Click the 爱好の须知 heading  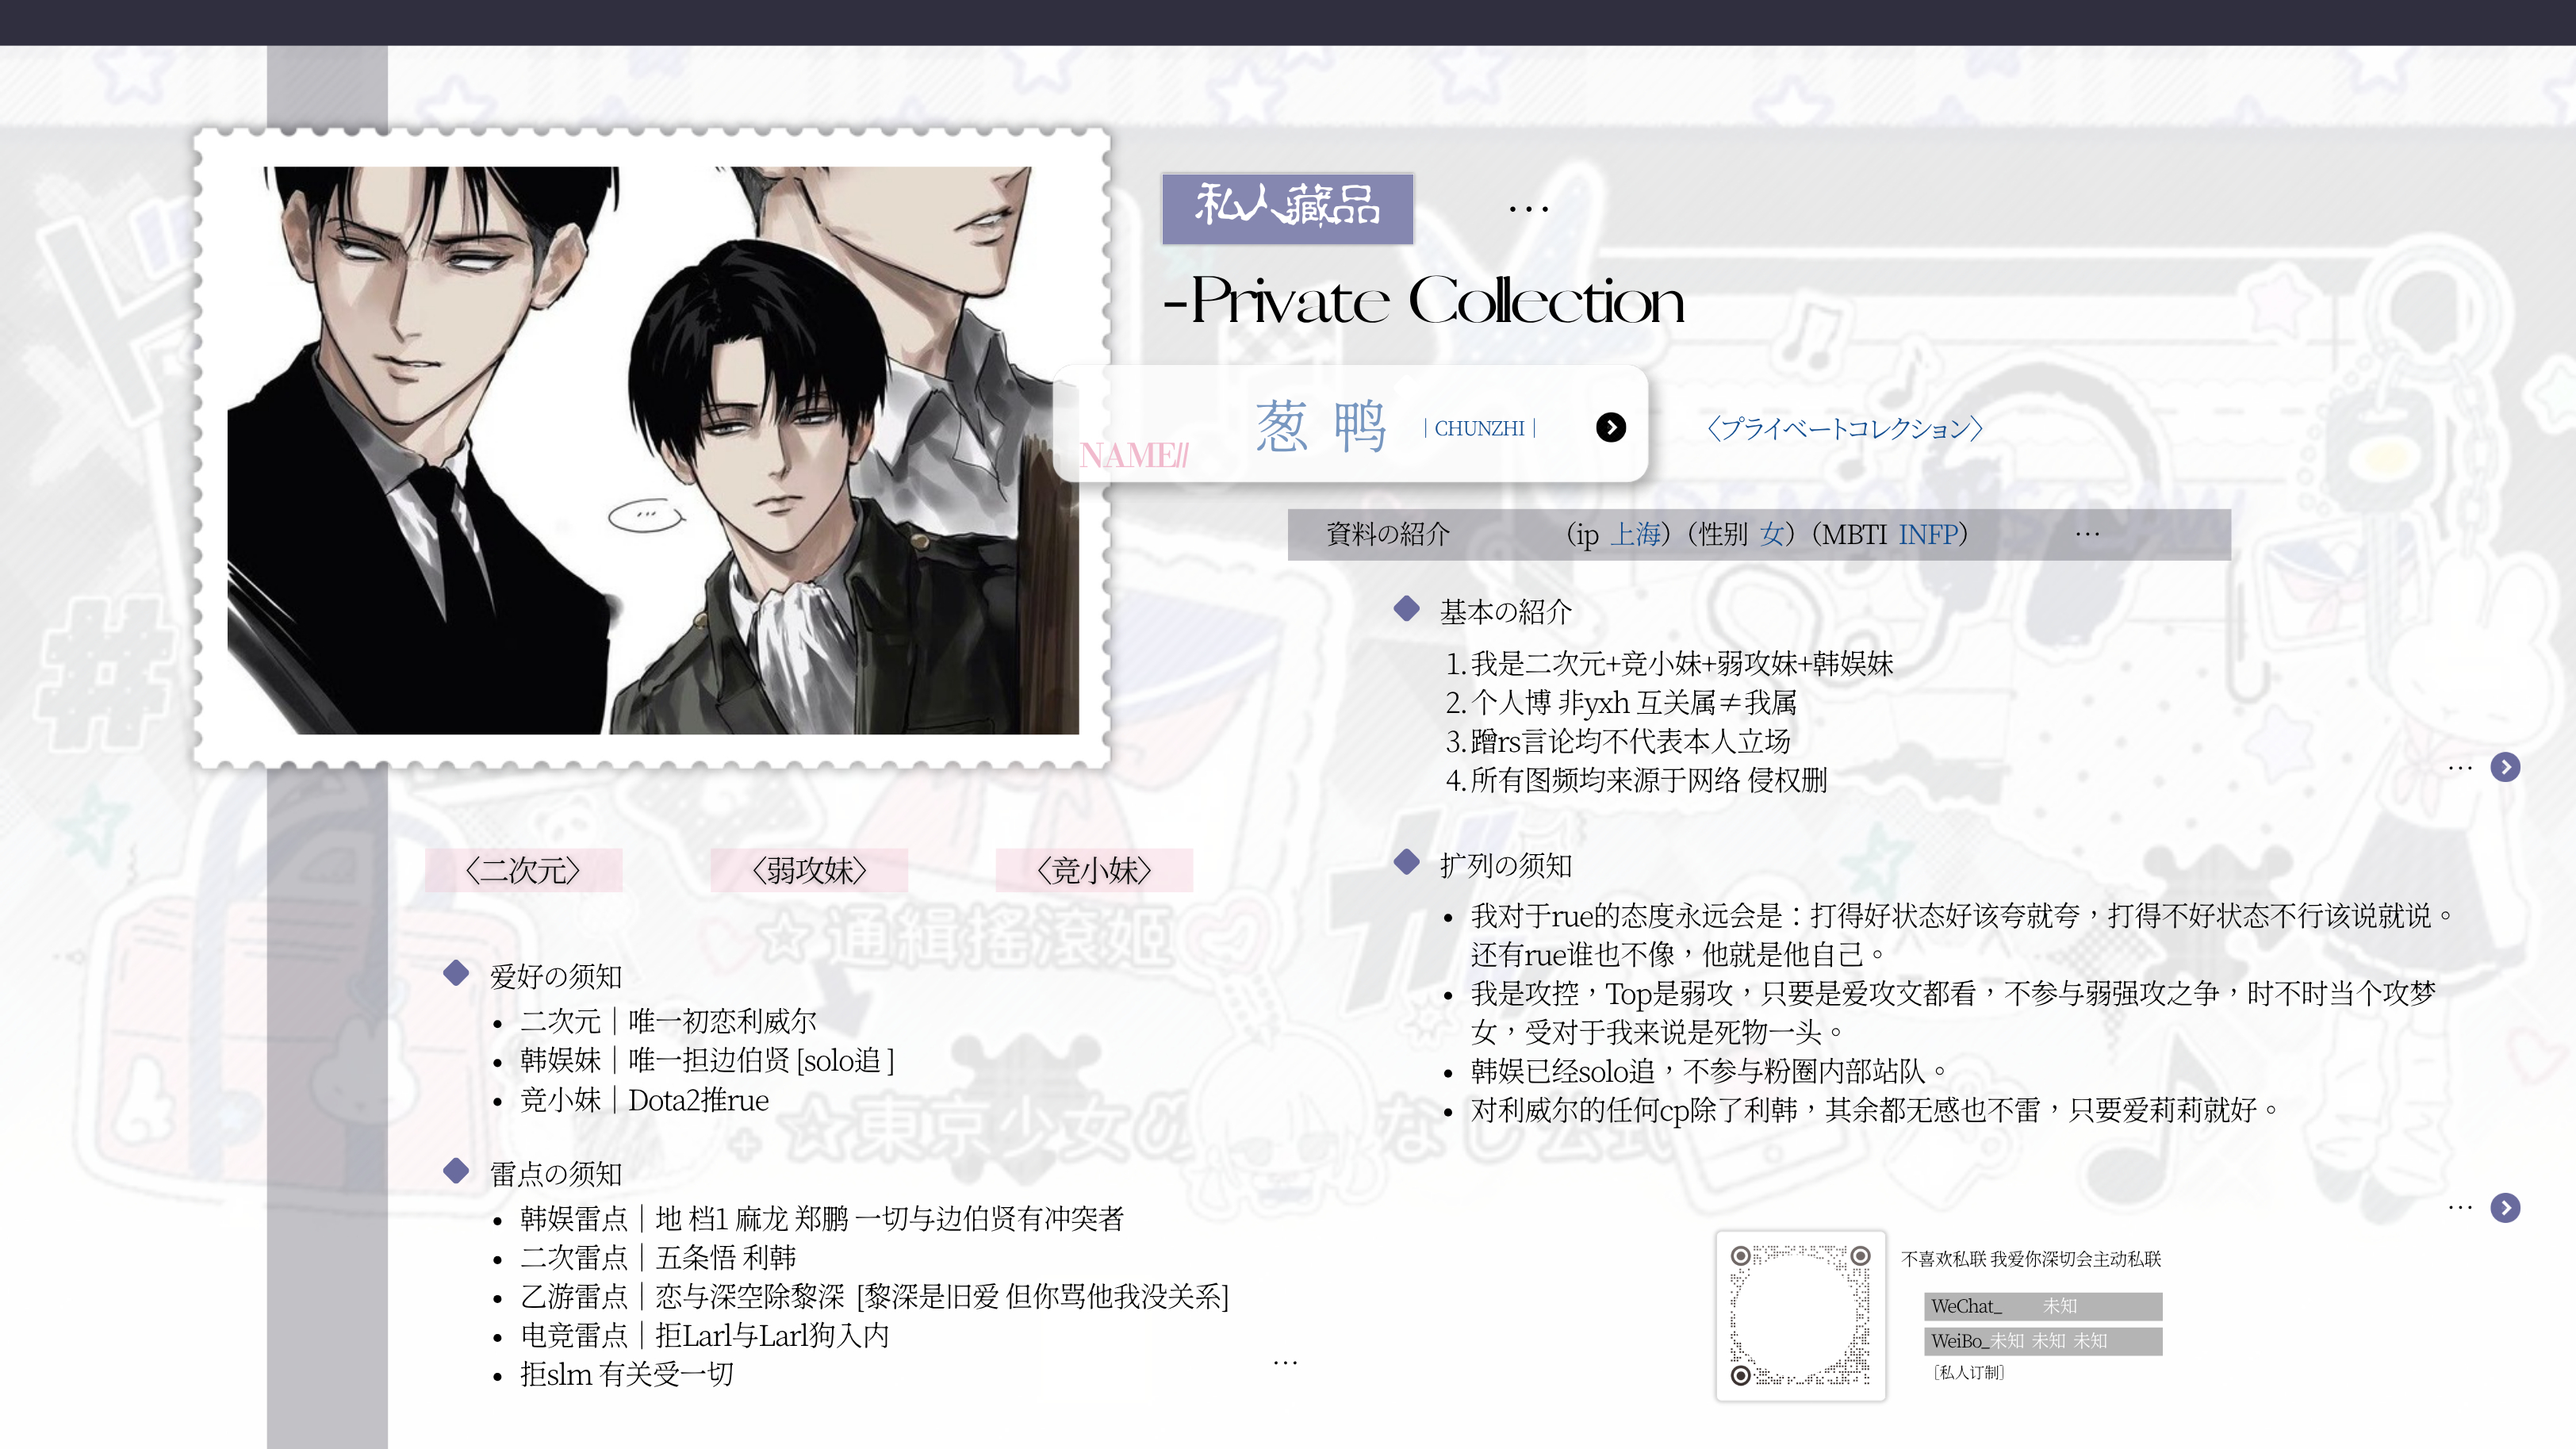click(555, 976)
